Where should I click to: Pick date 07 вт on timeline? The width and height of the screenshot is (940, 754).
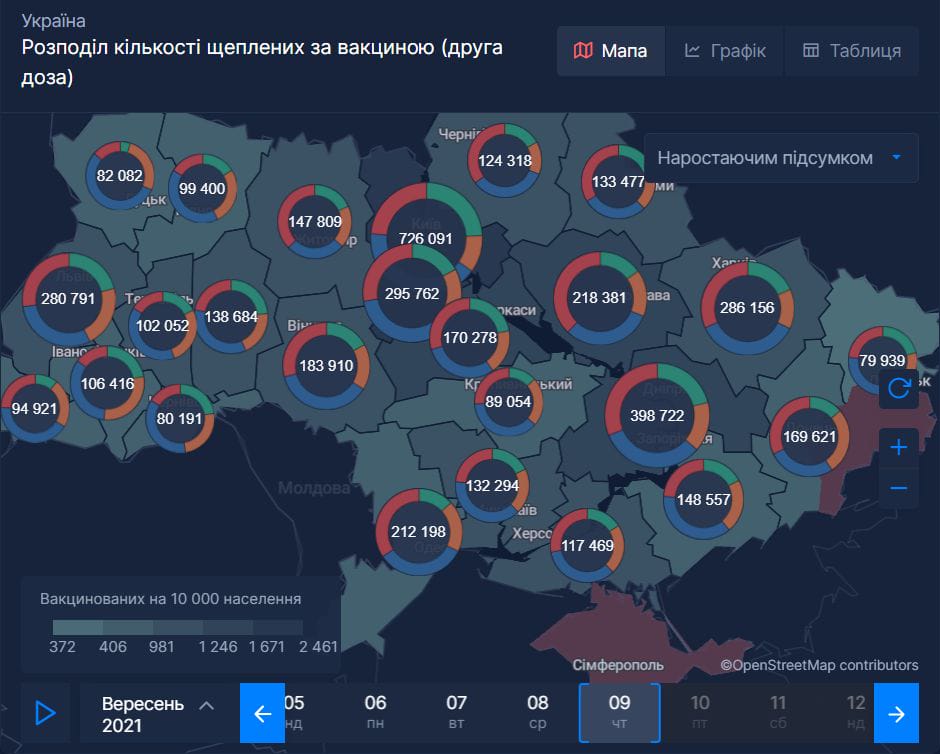point(456,712)
